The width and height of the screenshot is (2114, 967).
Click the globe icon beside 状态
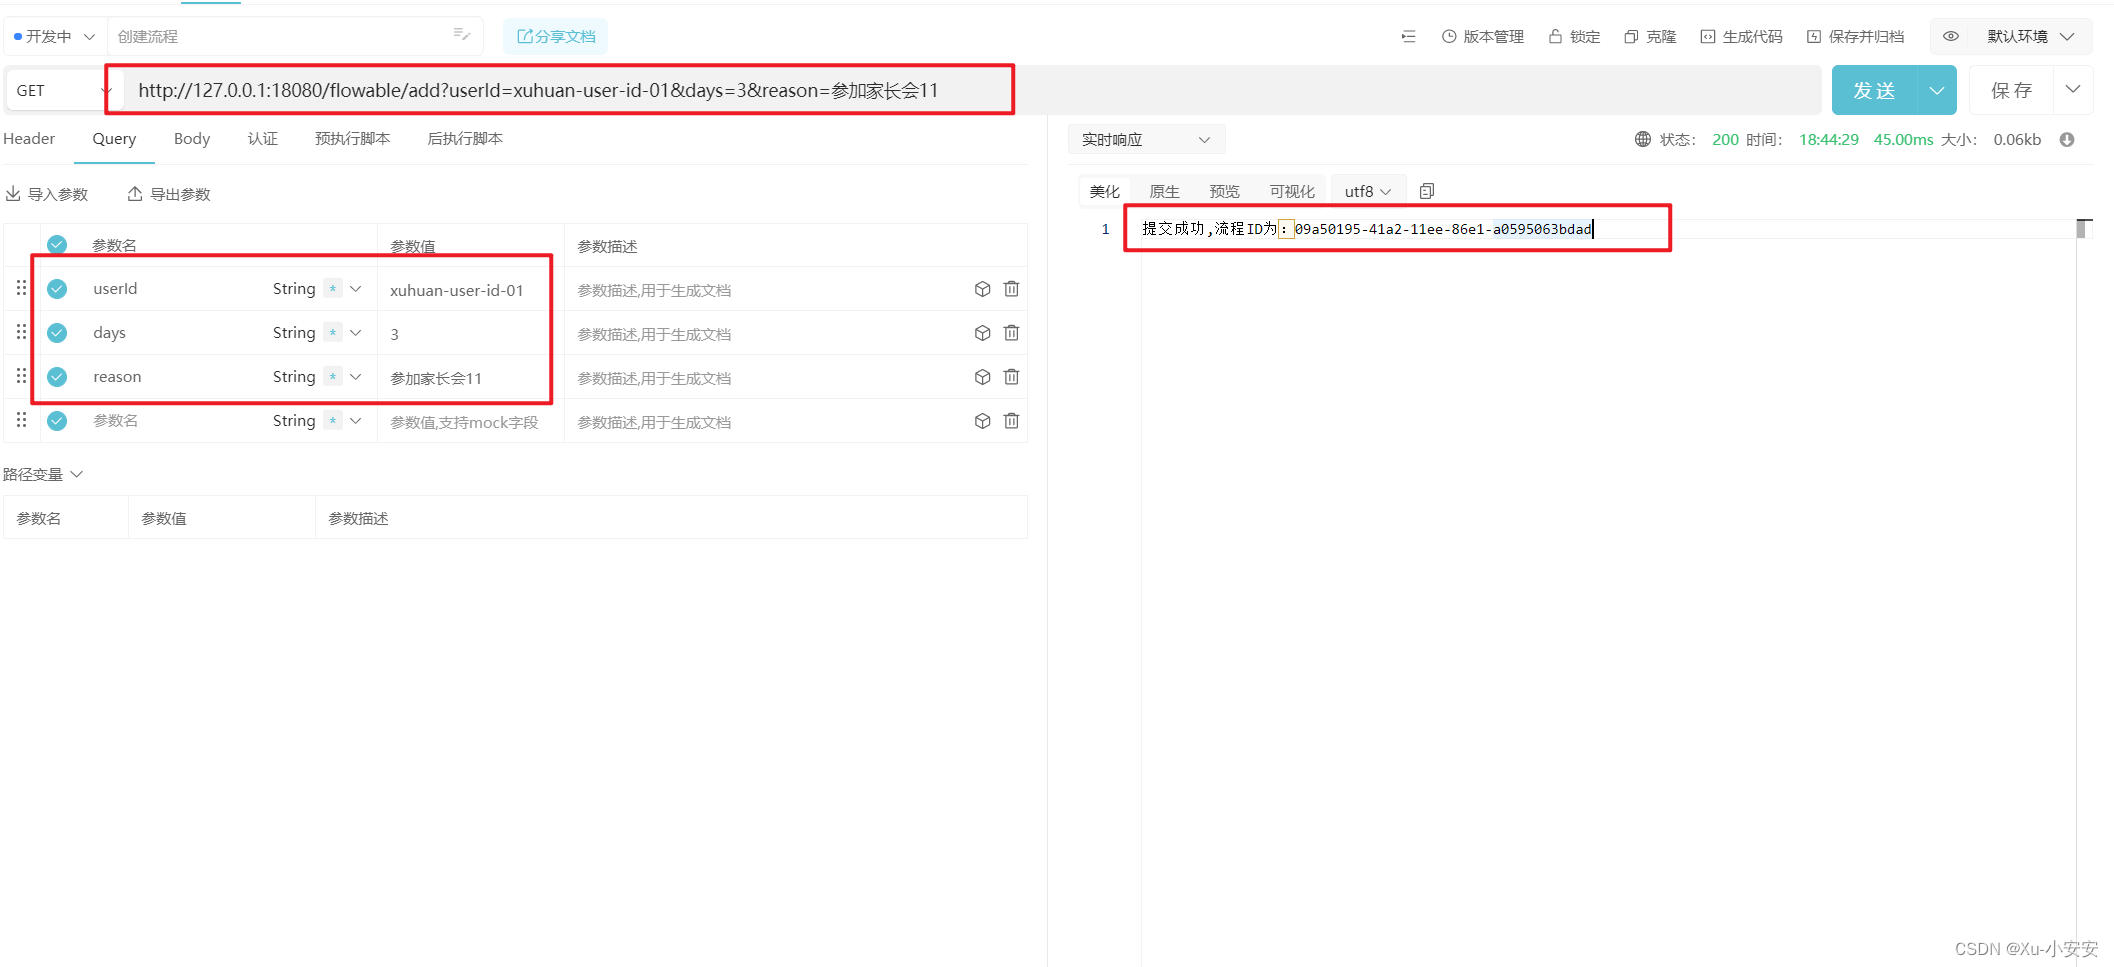coord(1642,139)
